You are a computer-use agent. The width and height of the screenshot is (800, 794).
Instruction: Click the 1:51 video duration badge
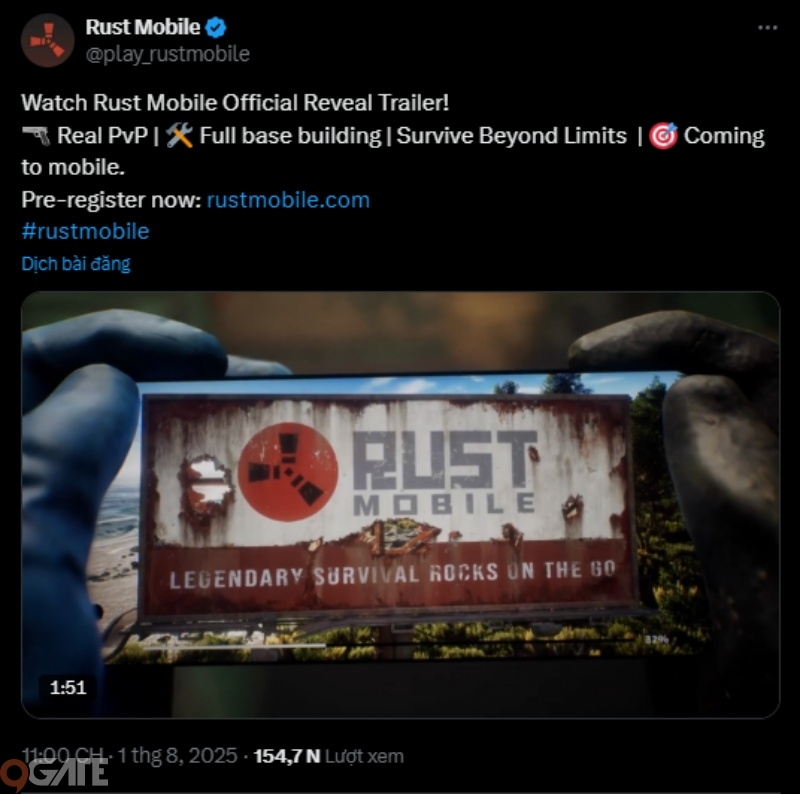pos(68,688)
